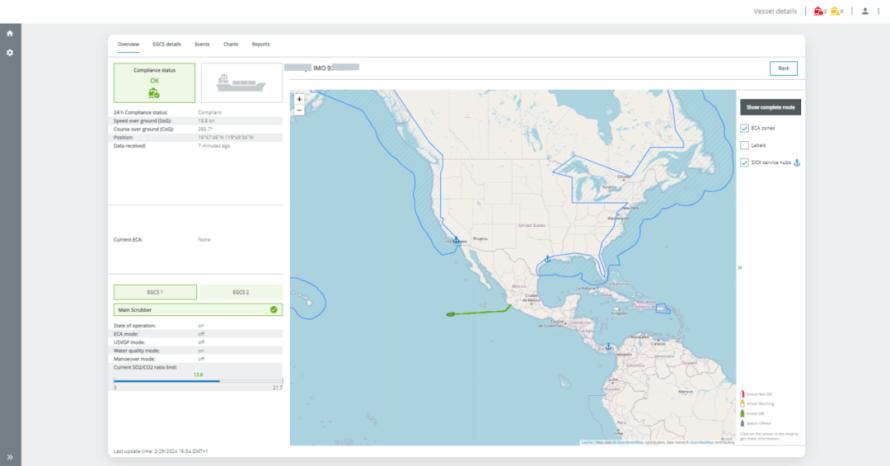Click the green vessel marker on the map

[450, 314]
